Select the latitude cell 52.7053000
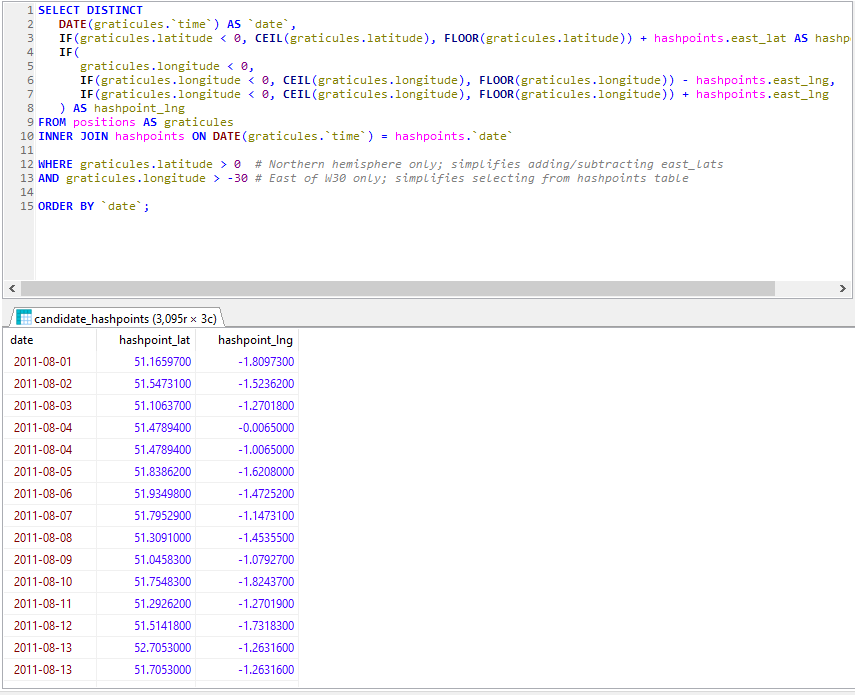The image size is (855, 695). [162, 648]
